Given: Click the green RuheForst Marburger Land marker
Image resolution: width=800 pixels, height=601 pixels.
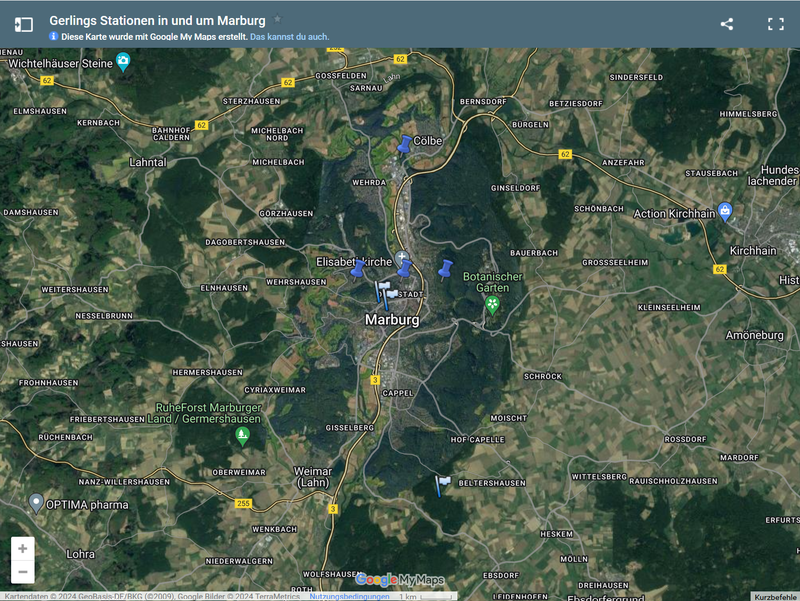Looking at the screenshot, I should [243, 437].
